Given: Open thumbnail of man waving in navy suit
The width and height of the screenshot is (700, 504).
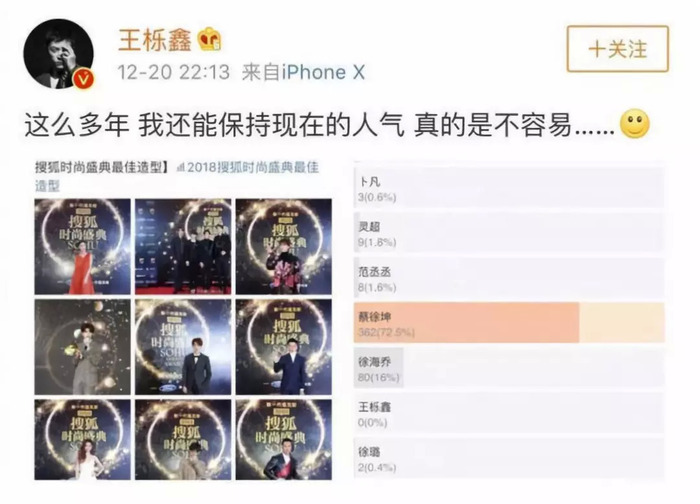Looking at the screenshot, I should [284, 347].
